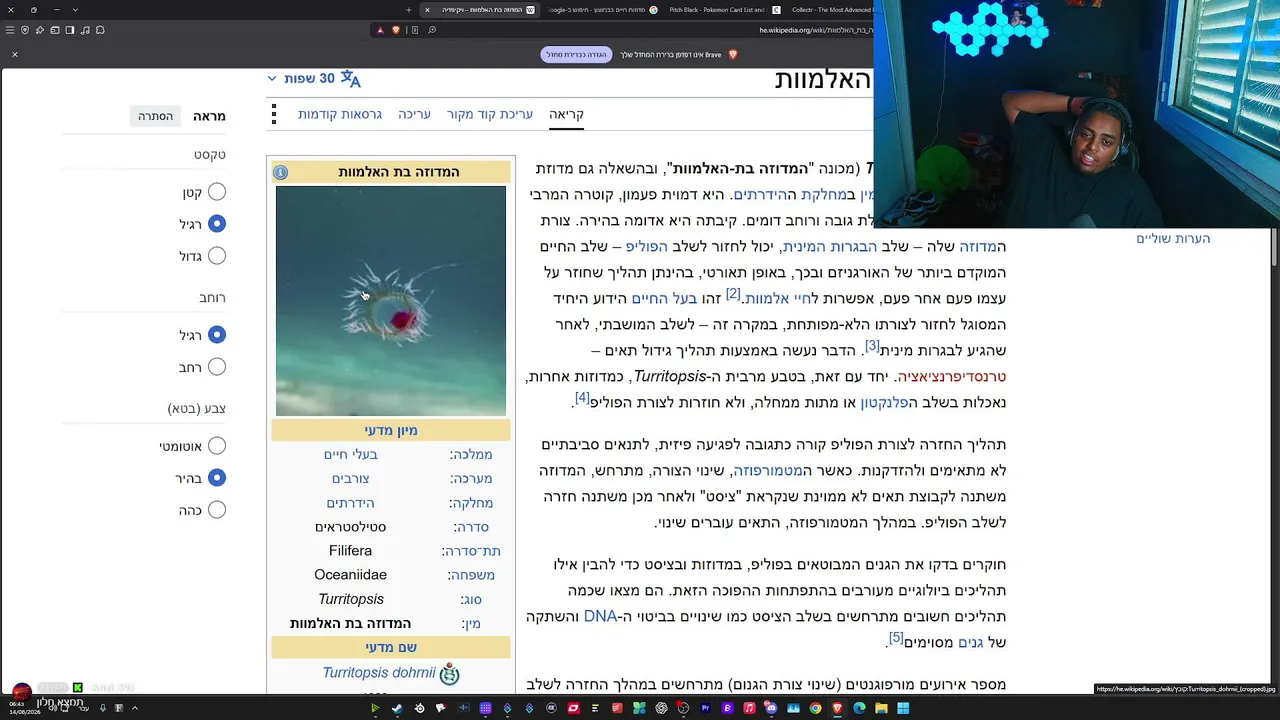Open a new browser tab with plus
Image resolution: width=1280 pixels, height=720 pixels.
pos(408,10)
